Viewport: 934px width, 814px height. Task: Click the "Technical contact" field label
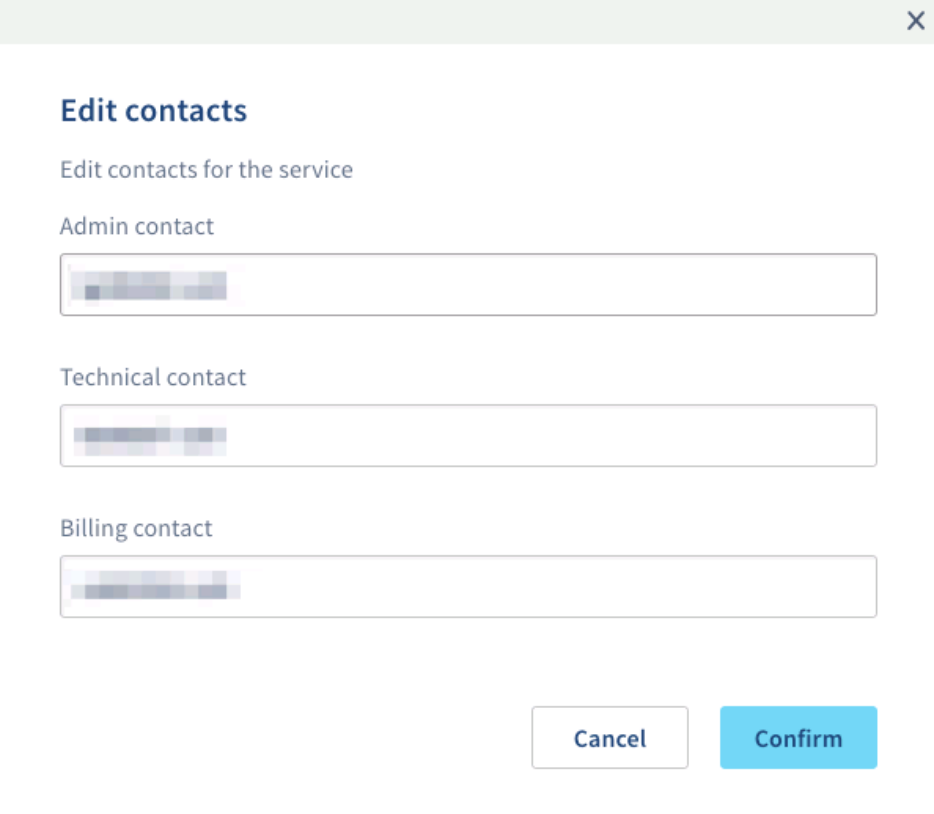tap(153, 378)
